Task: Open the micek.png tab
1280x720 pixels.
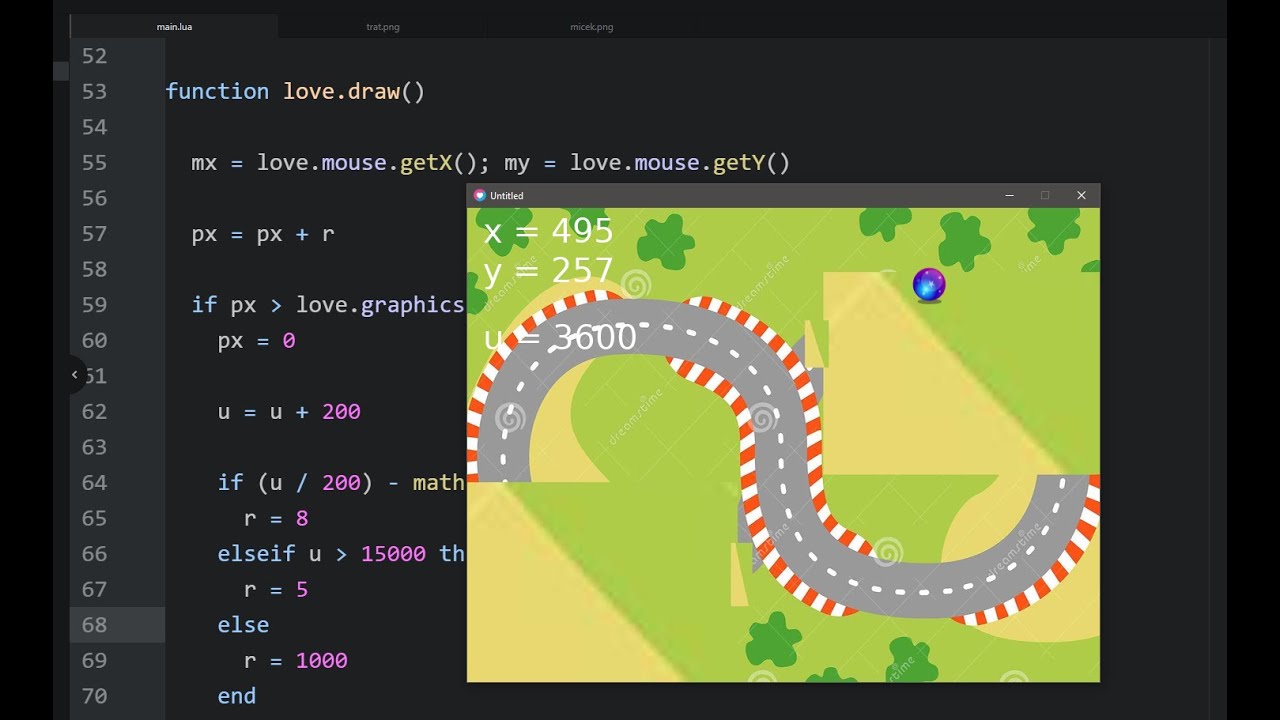Action: [x=592, y=27]
